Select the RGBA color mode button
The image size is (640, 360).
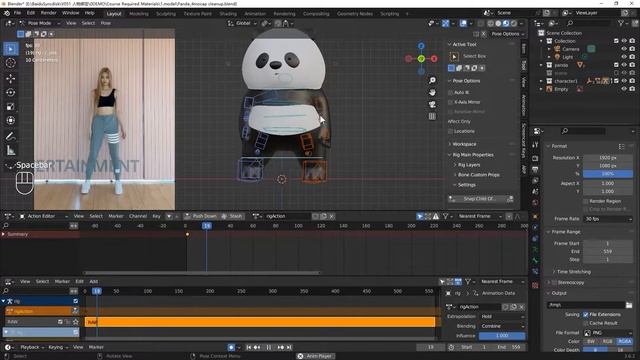pos(624,341)
